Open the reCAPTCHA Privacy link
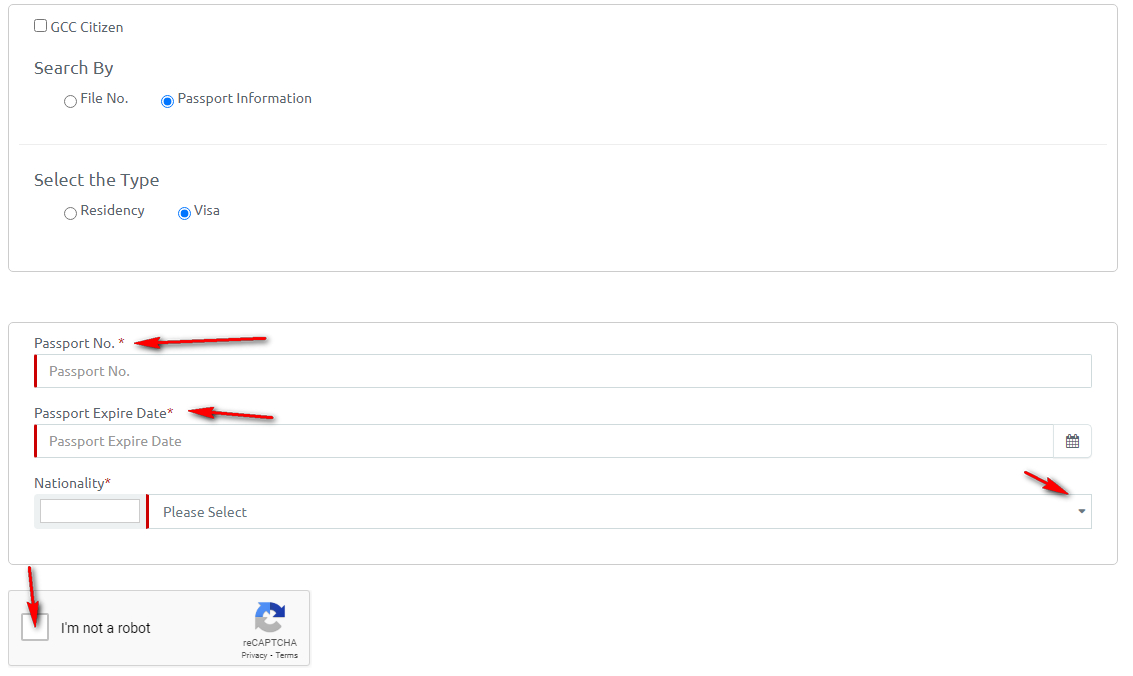 pyautogui.click(x=254, y=655)
